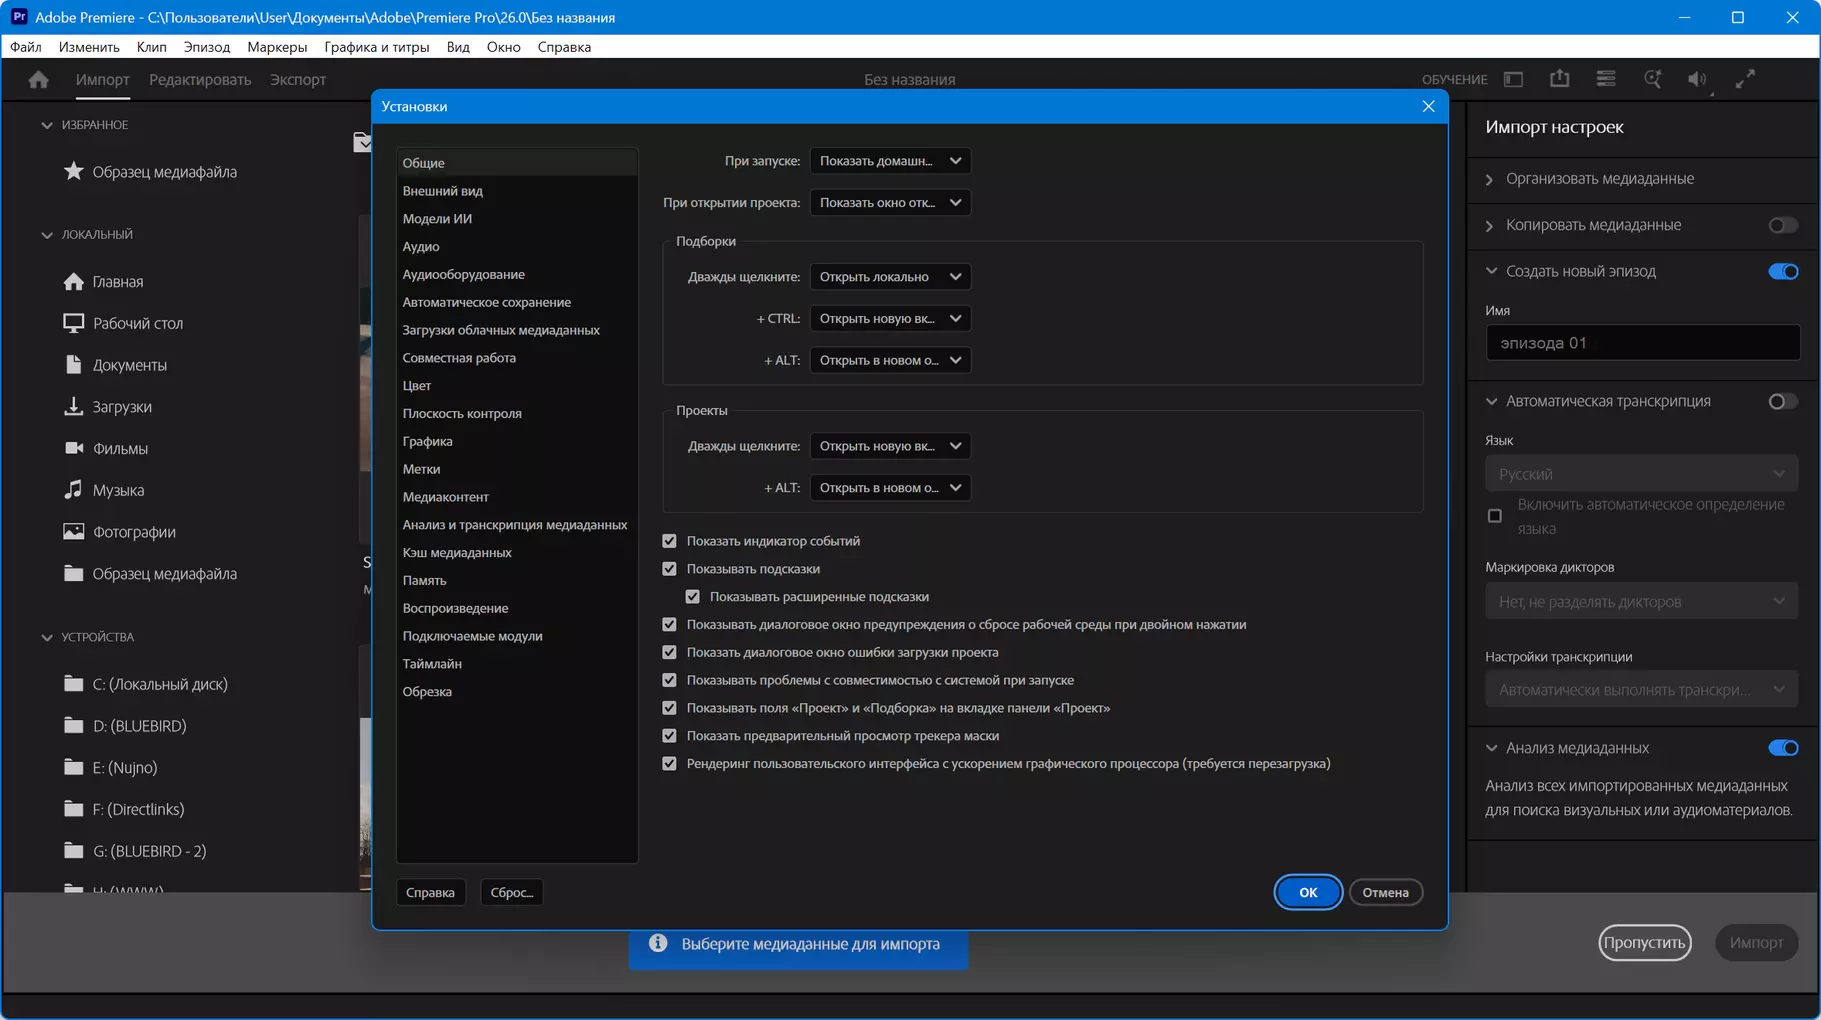Click the G: (BLUEBIRD - 2) folder icon
1821x1020 pixels.
pos(73,850)
